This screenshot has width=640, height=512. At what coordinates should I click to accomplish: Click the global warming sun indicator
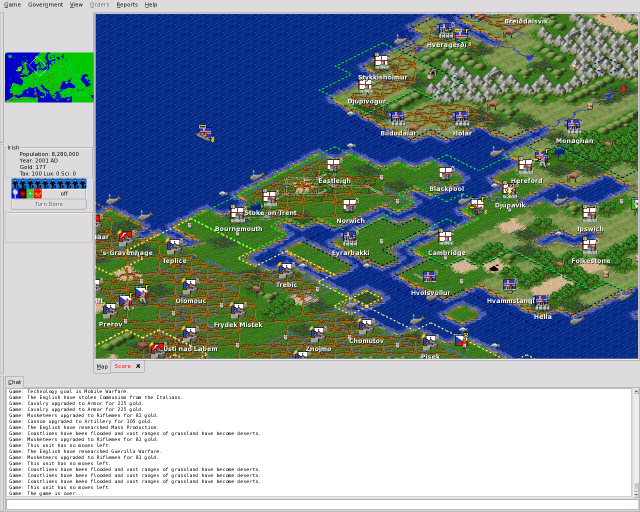click(23, 194)
